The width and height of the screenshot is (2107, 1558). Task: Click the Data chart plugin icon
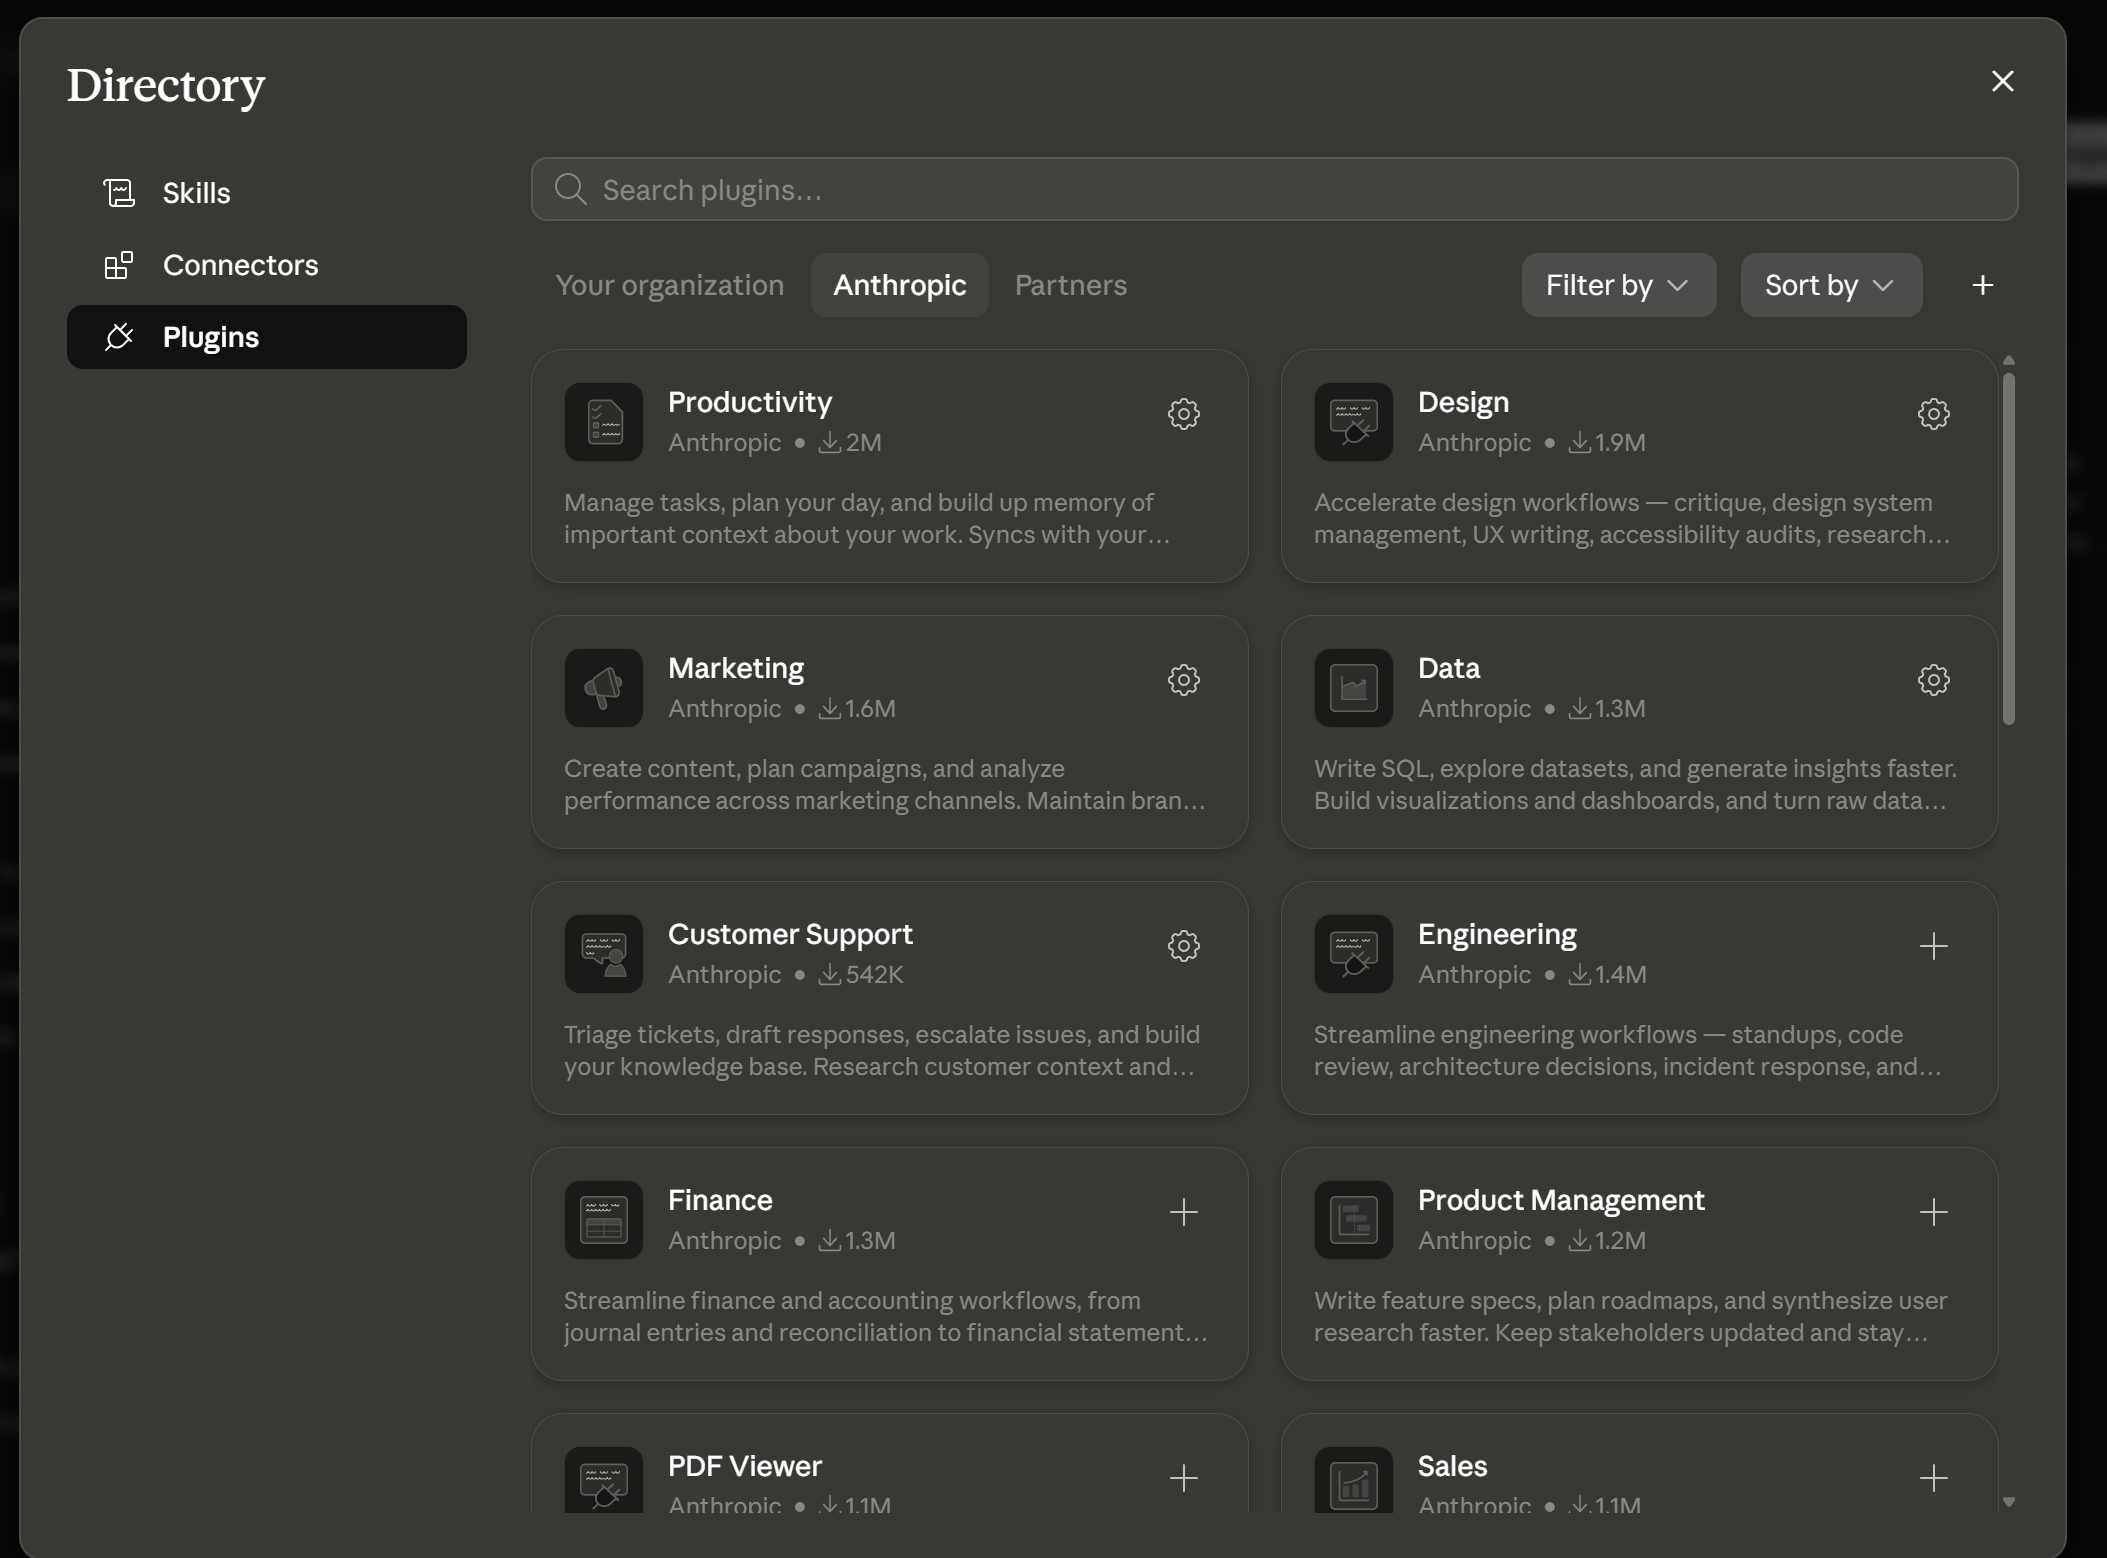(1353, 688)
